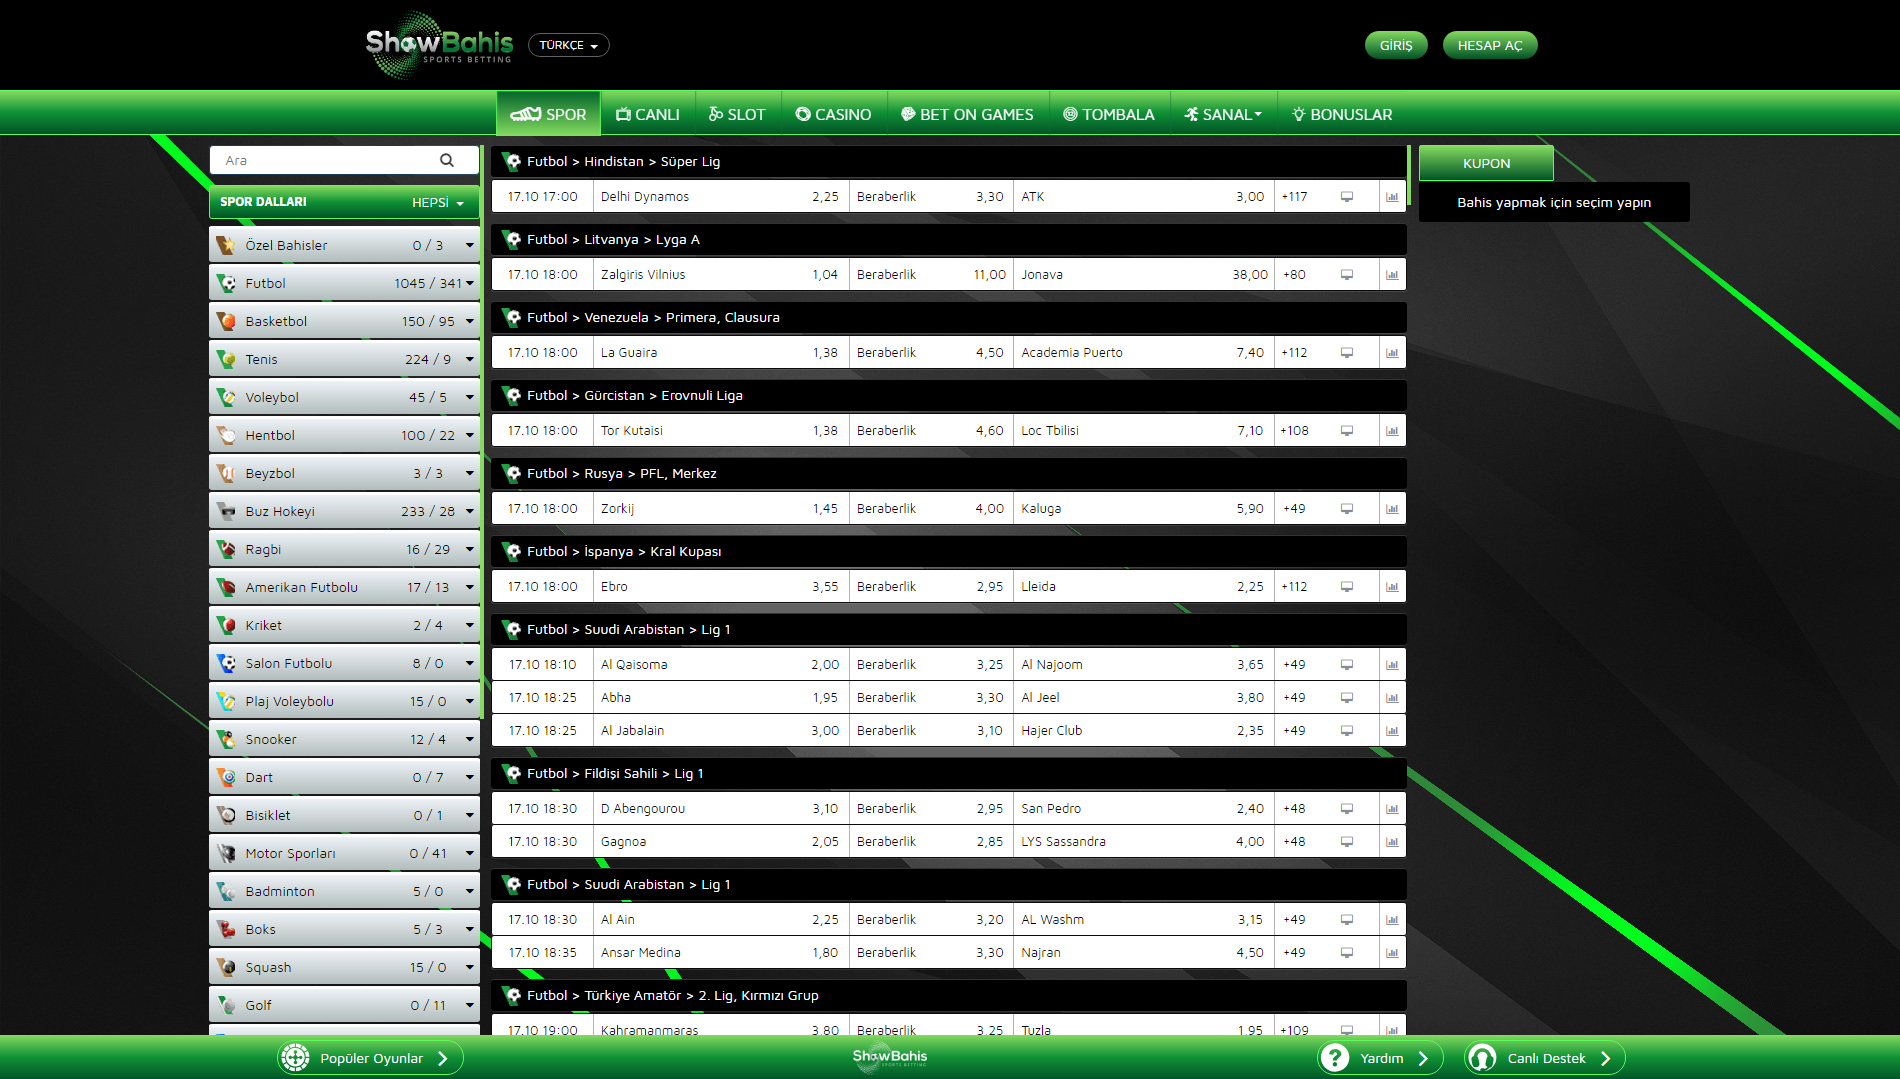Switch to the CANLI tab
Image resolution: width=1900 pixels, height=1079 pixels.
tap(647, 114)
